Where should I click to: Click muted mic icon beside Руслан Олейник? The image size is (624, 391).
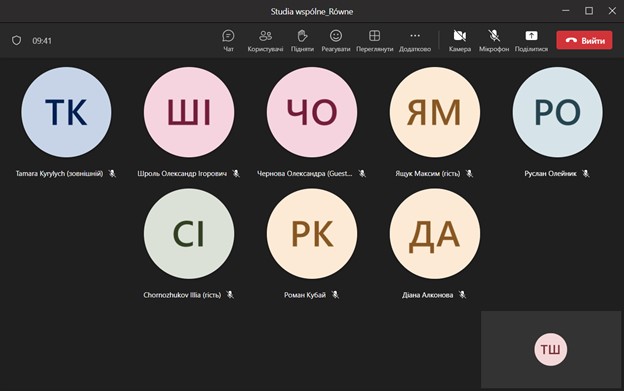pos(585,173)
